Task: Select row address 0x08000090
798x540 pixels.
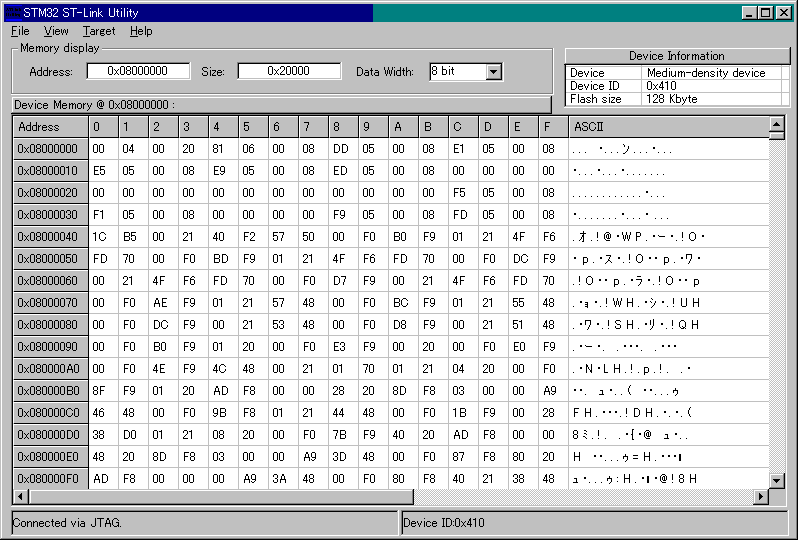Action: click(50, 347)
